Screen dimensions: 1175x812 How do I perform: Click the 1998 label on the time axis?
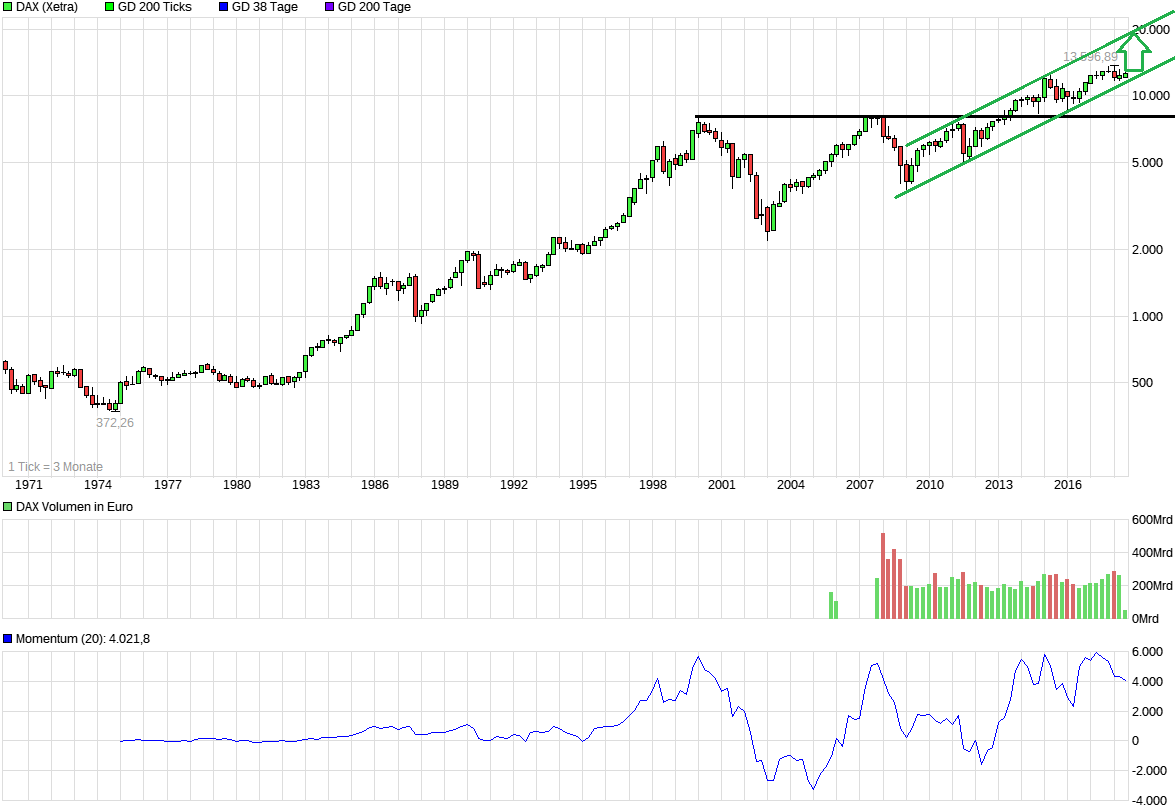[x=653, y=485]
